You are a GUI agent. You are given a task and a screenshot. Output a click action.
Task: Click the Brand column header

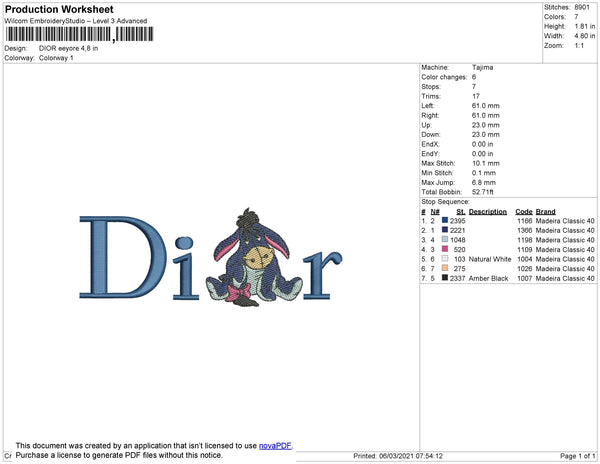[x=546, y=212]
